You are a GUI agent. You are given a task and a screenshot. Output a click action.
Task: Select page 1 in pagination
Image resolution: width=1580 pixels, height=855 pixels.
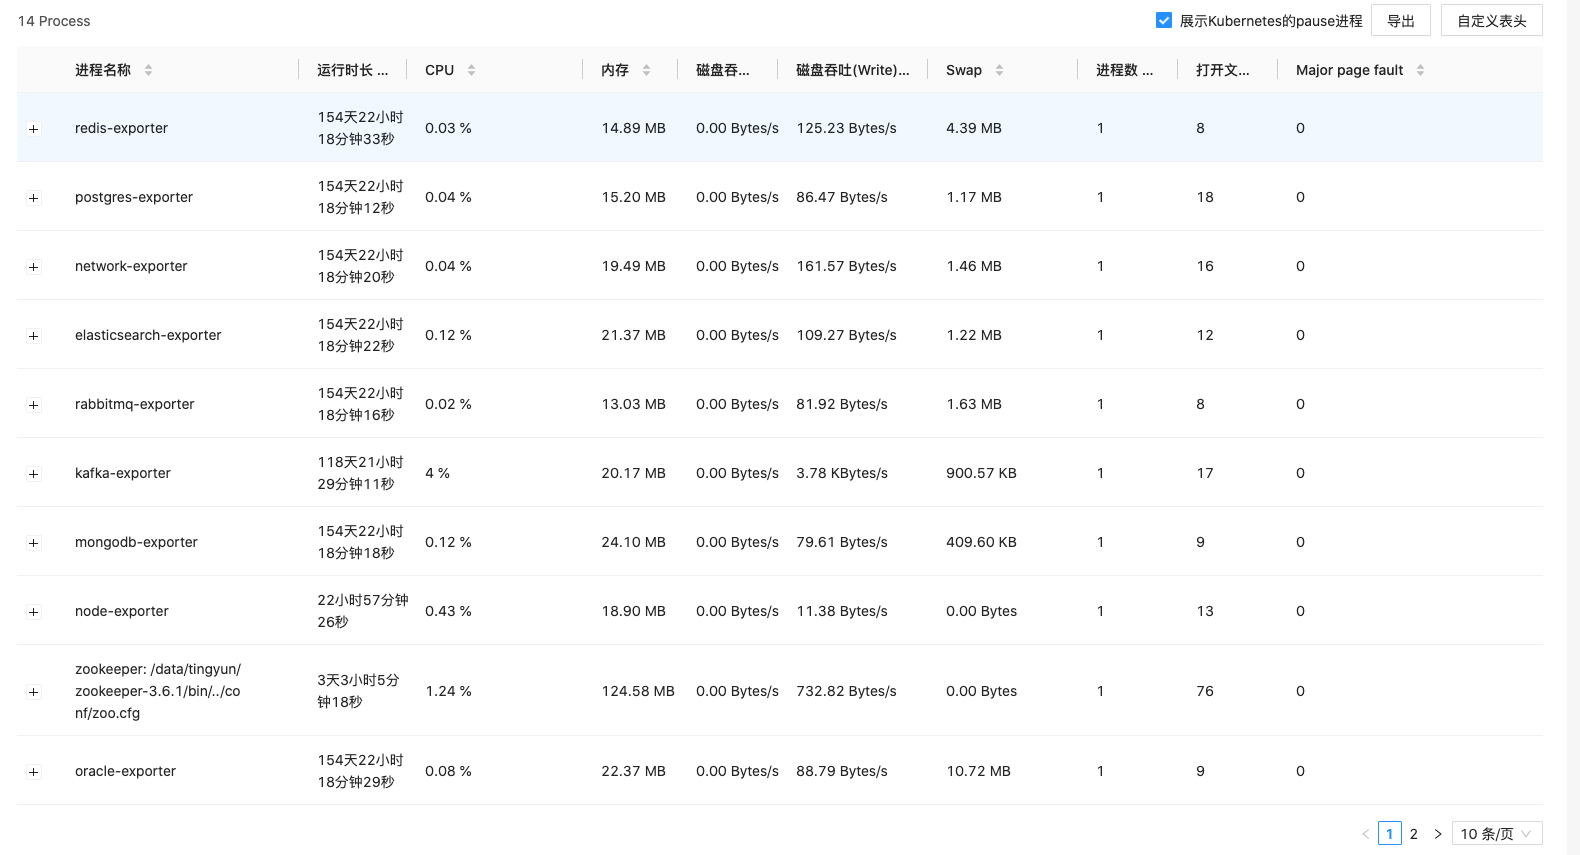[1389, 834]
